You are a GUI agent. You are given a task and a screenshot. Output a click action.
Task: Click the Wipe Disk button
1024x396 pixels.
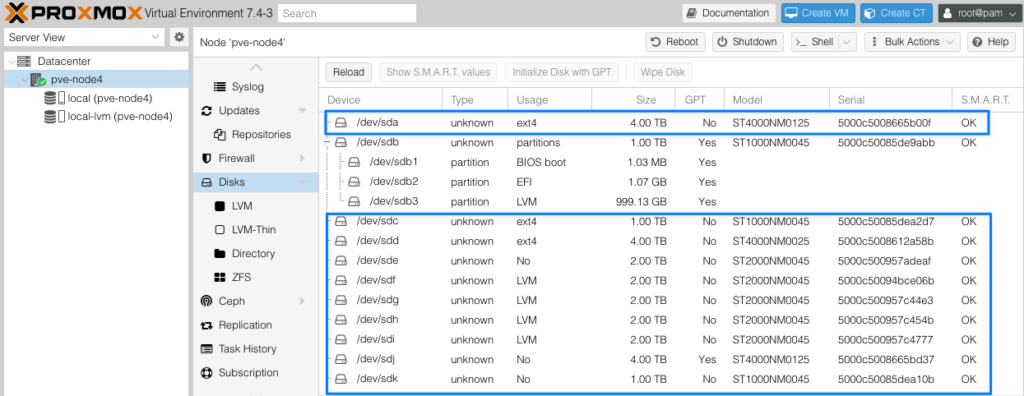pyautogui.click(x=663, y=72)
